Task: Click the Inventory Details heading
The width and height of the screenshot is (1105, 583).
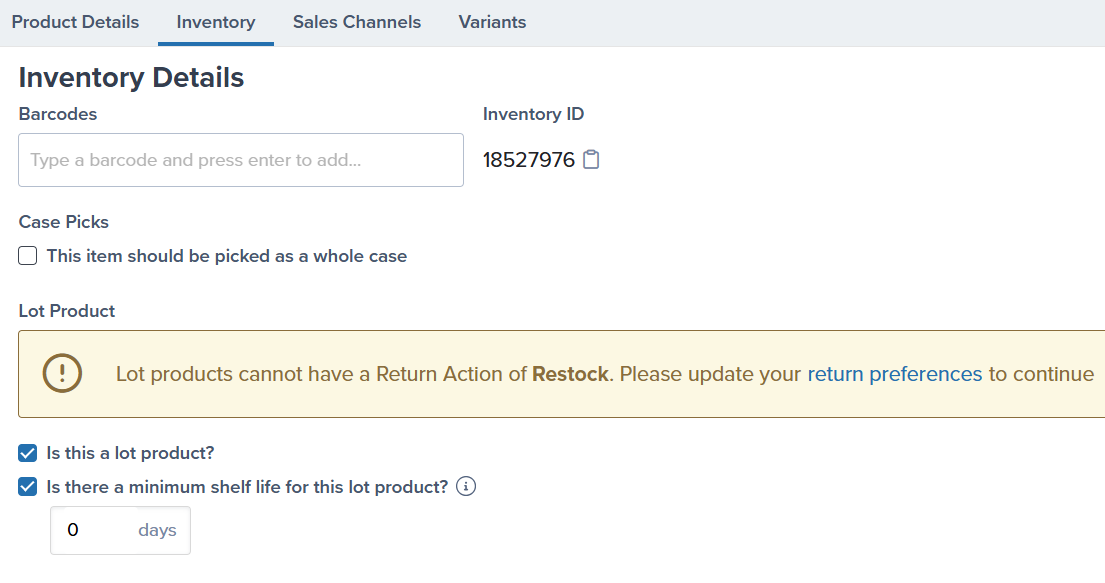Action: tap(131, 77)
